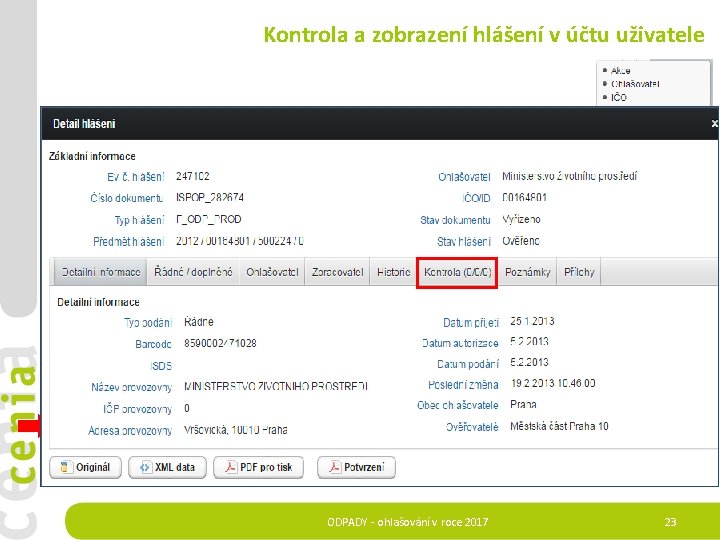Click address Vršovická, 10010 Praha
Screen dimensions: 720x540
point(236,430)
